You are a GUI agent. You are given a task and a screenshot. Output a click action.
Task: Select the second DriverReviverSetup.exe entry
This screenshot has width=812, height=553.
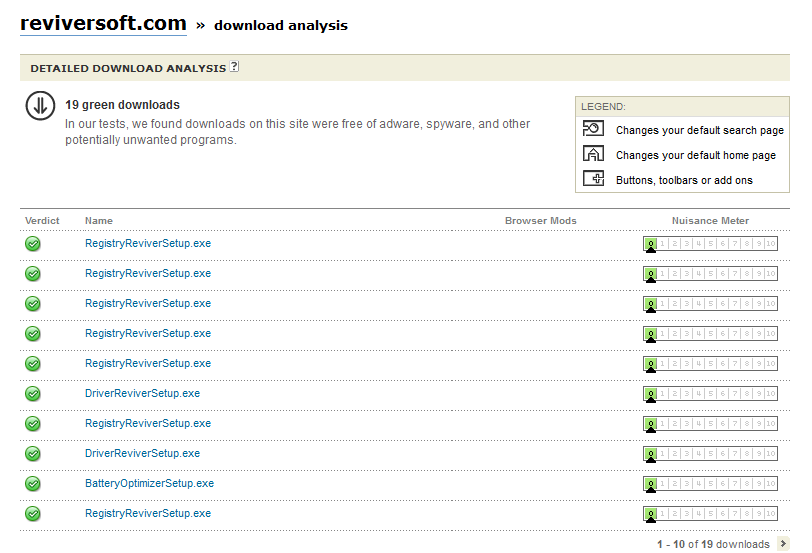[142, 453]
